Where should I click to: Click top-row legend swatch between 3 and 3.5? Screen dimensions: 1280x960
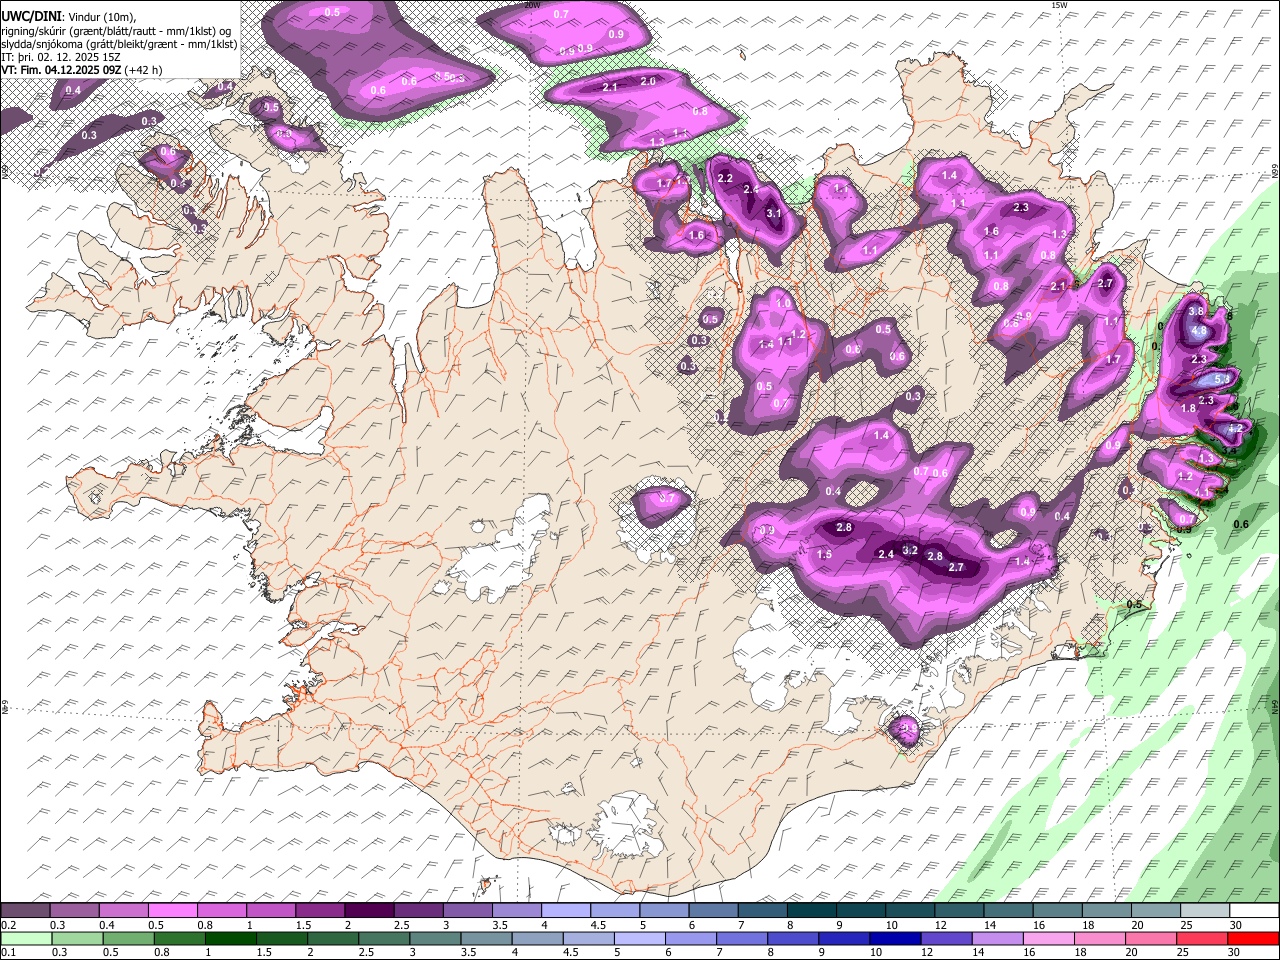(467, 910)
